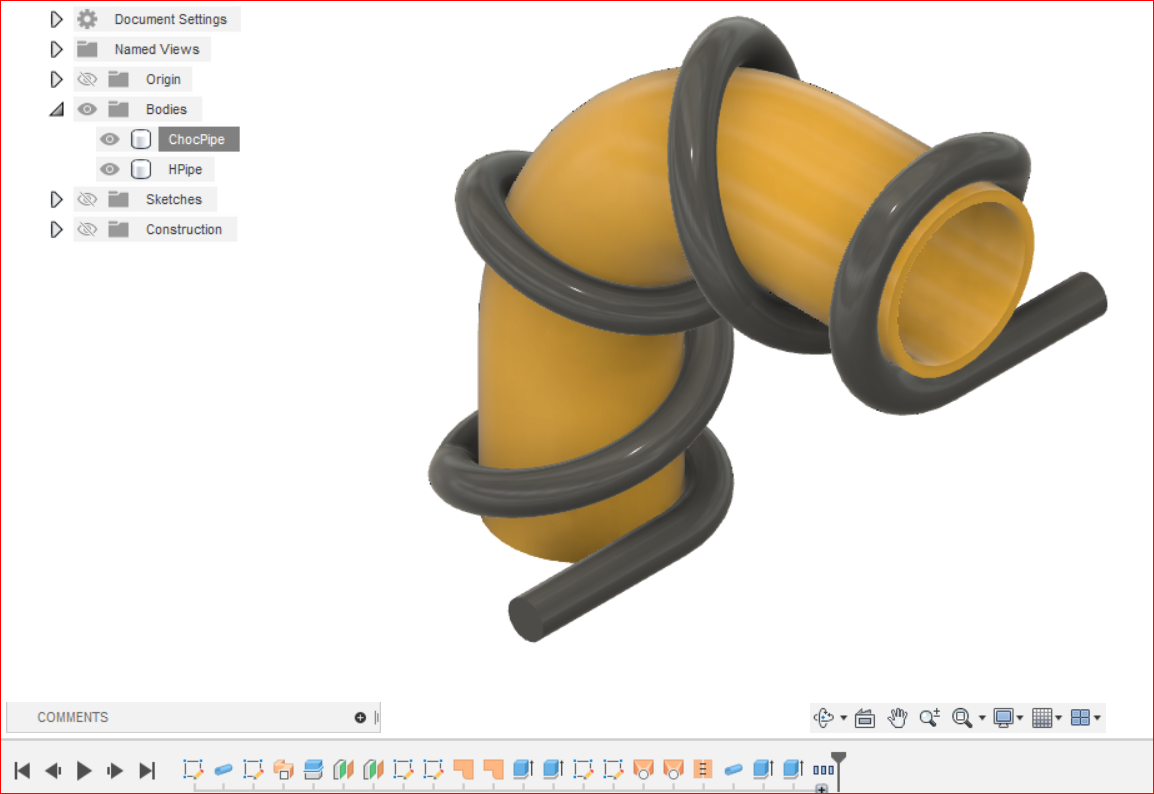Click the Comments panel resize handle

point(377,717)
